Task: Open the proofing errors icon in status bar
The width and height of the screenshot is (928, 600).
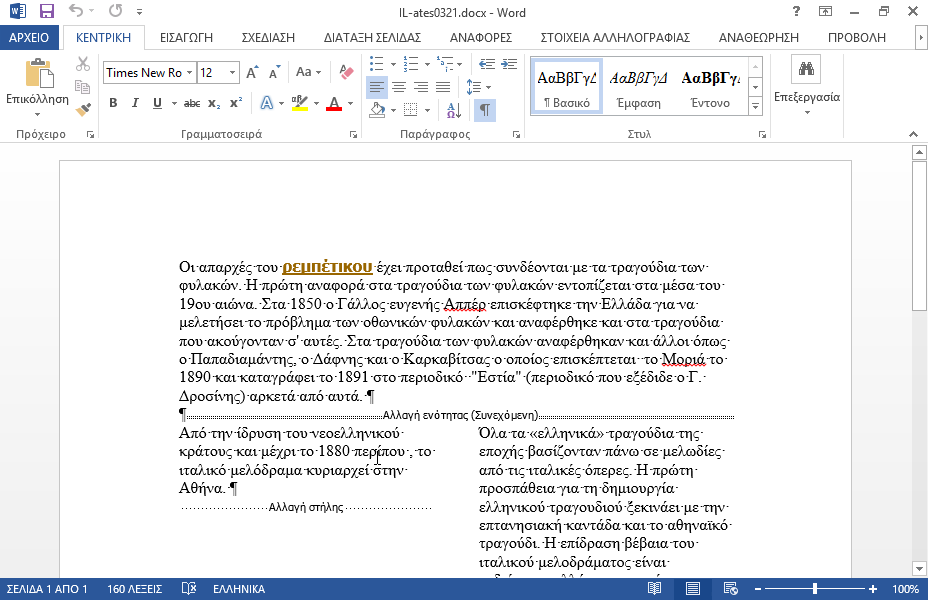Action: click(x=188, y=589)
